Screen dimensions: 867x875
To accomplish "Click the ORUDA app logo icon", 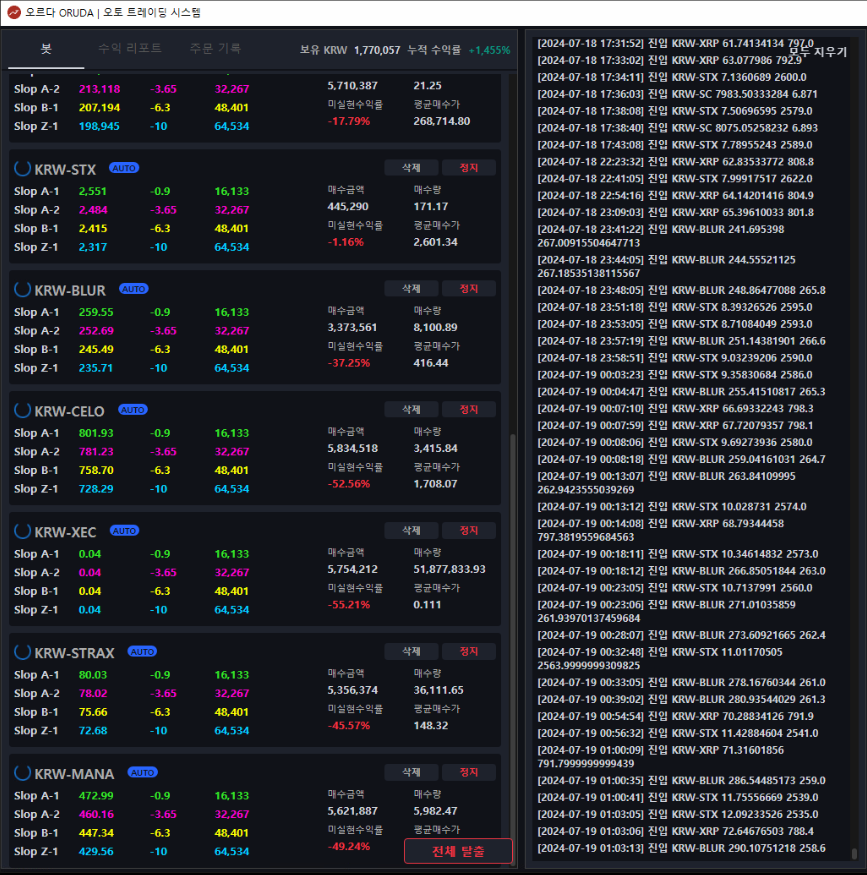I will pos(14,12).
